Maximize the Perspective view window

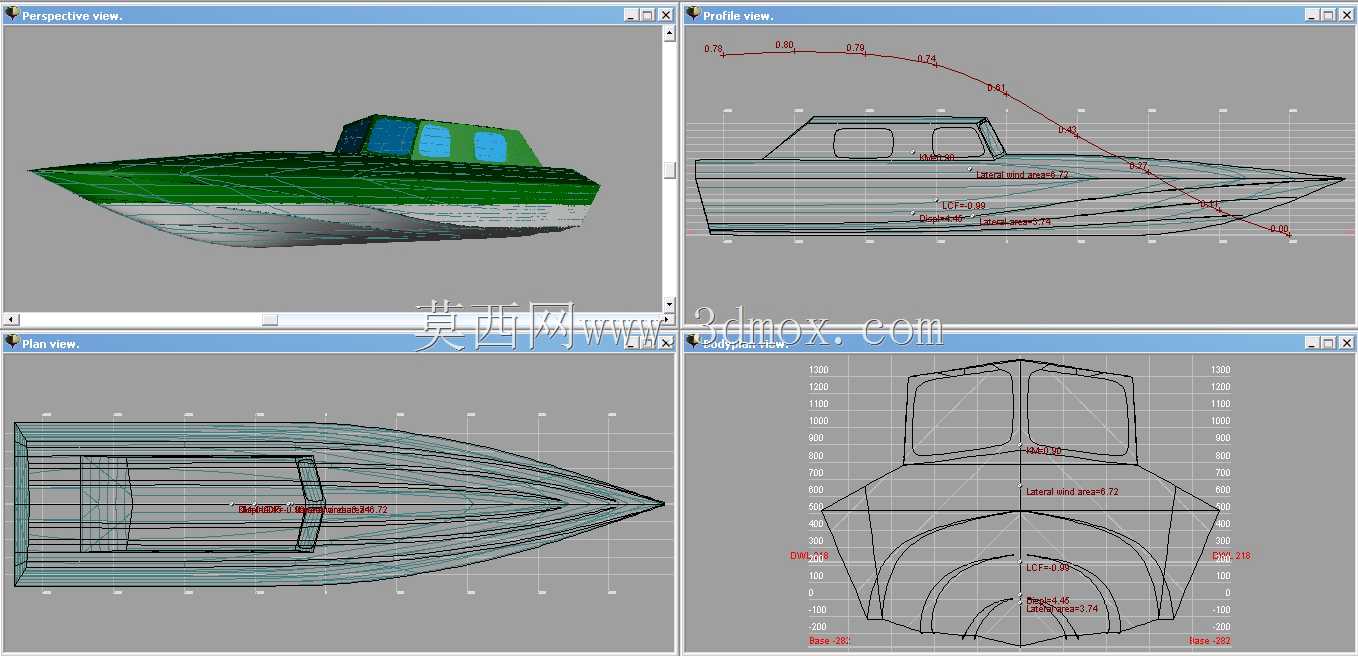pyautogui.click(x=647, y=15)
